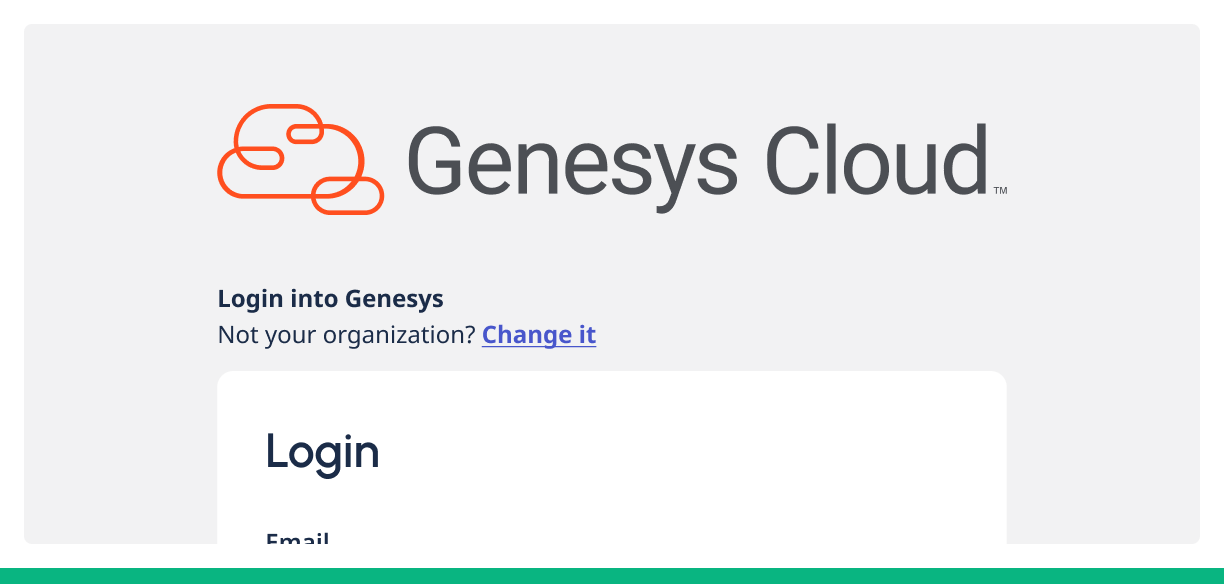Click the small top loop of the cloud logo
The height and width of the screenshot is (584, 1224).
tap(304, 133)
